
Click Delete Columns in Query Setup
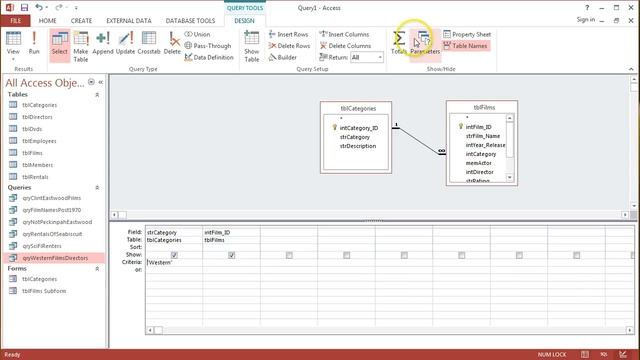(x=345, y=46)
